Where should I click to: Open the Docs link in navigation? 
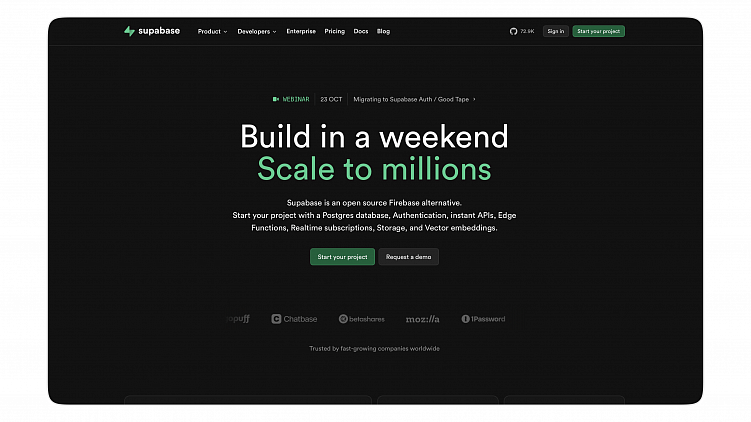tap(361, 31)
